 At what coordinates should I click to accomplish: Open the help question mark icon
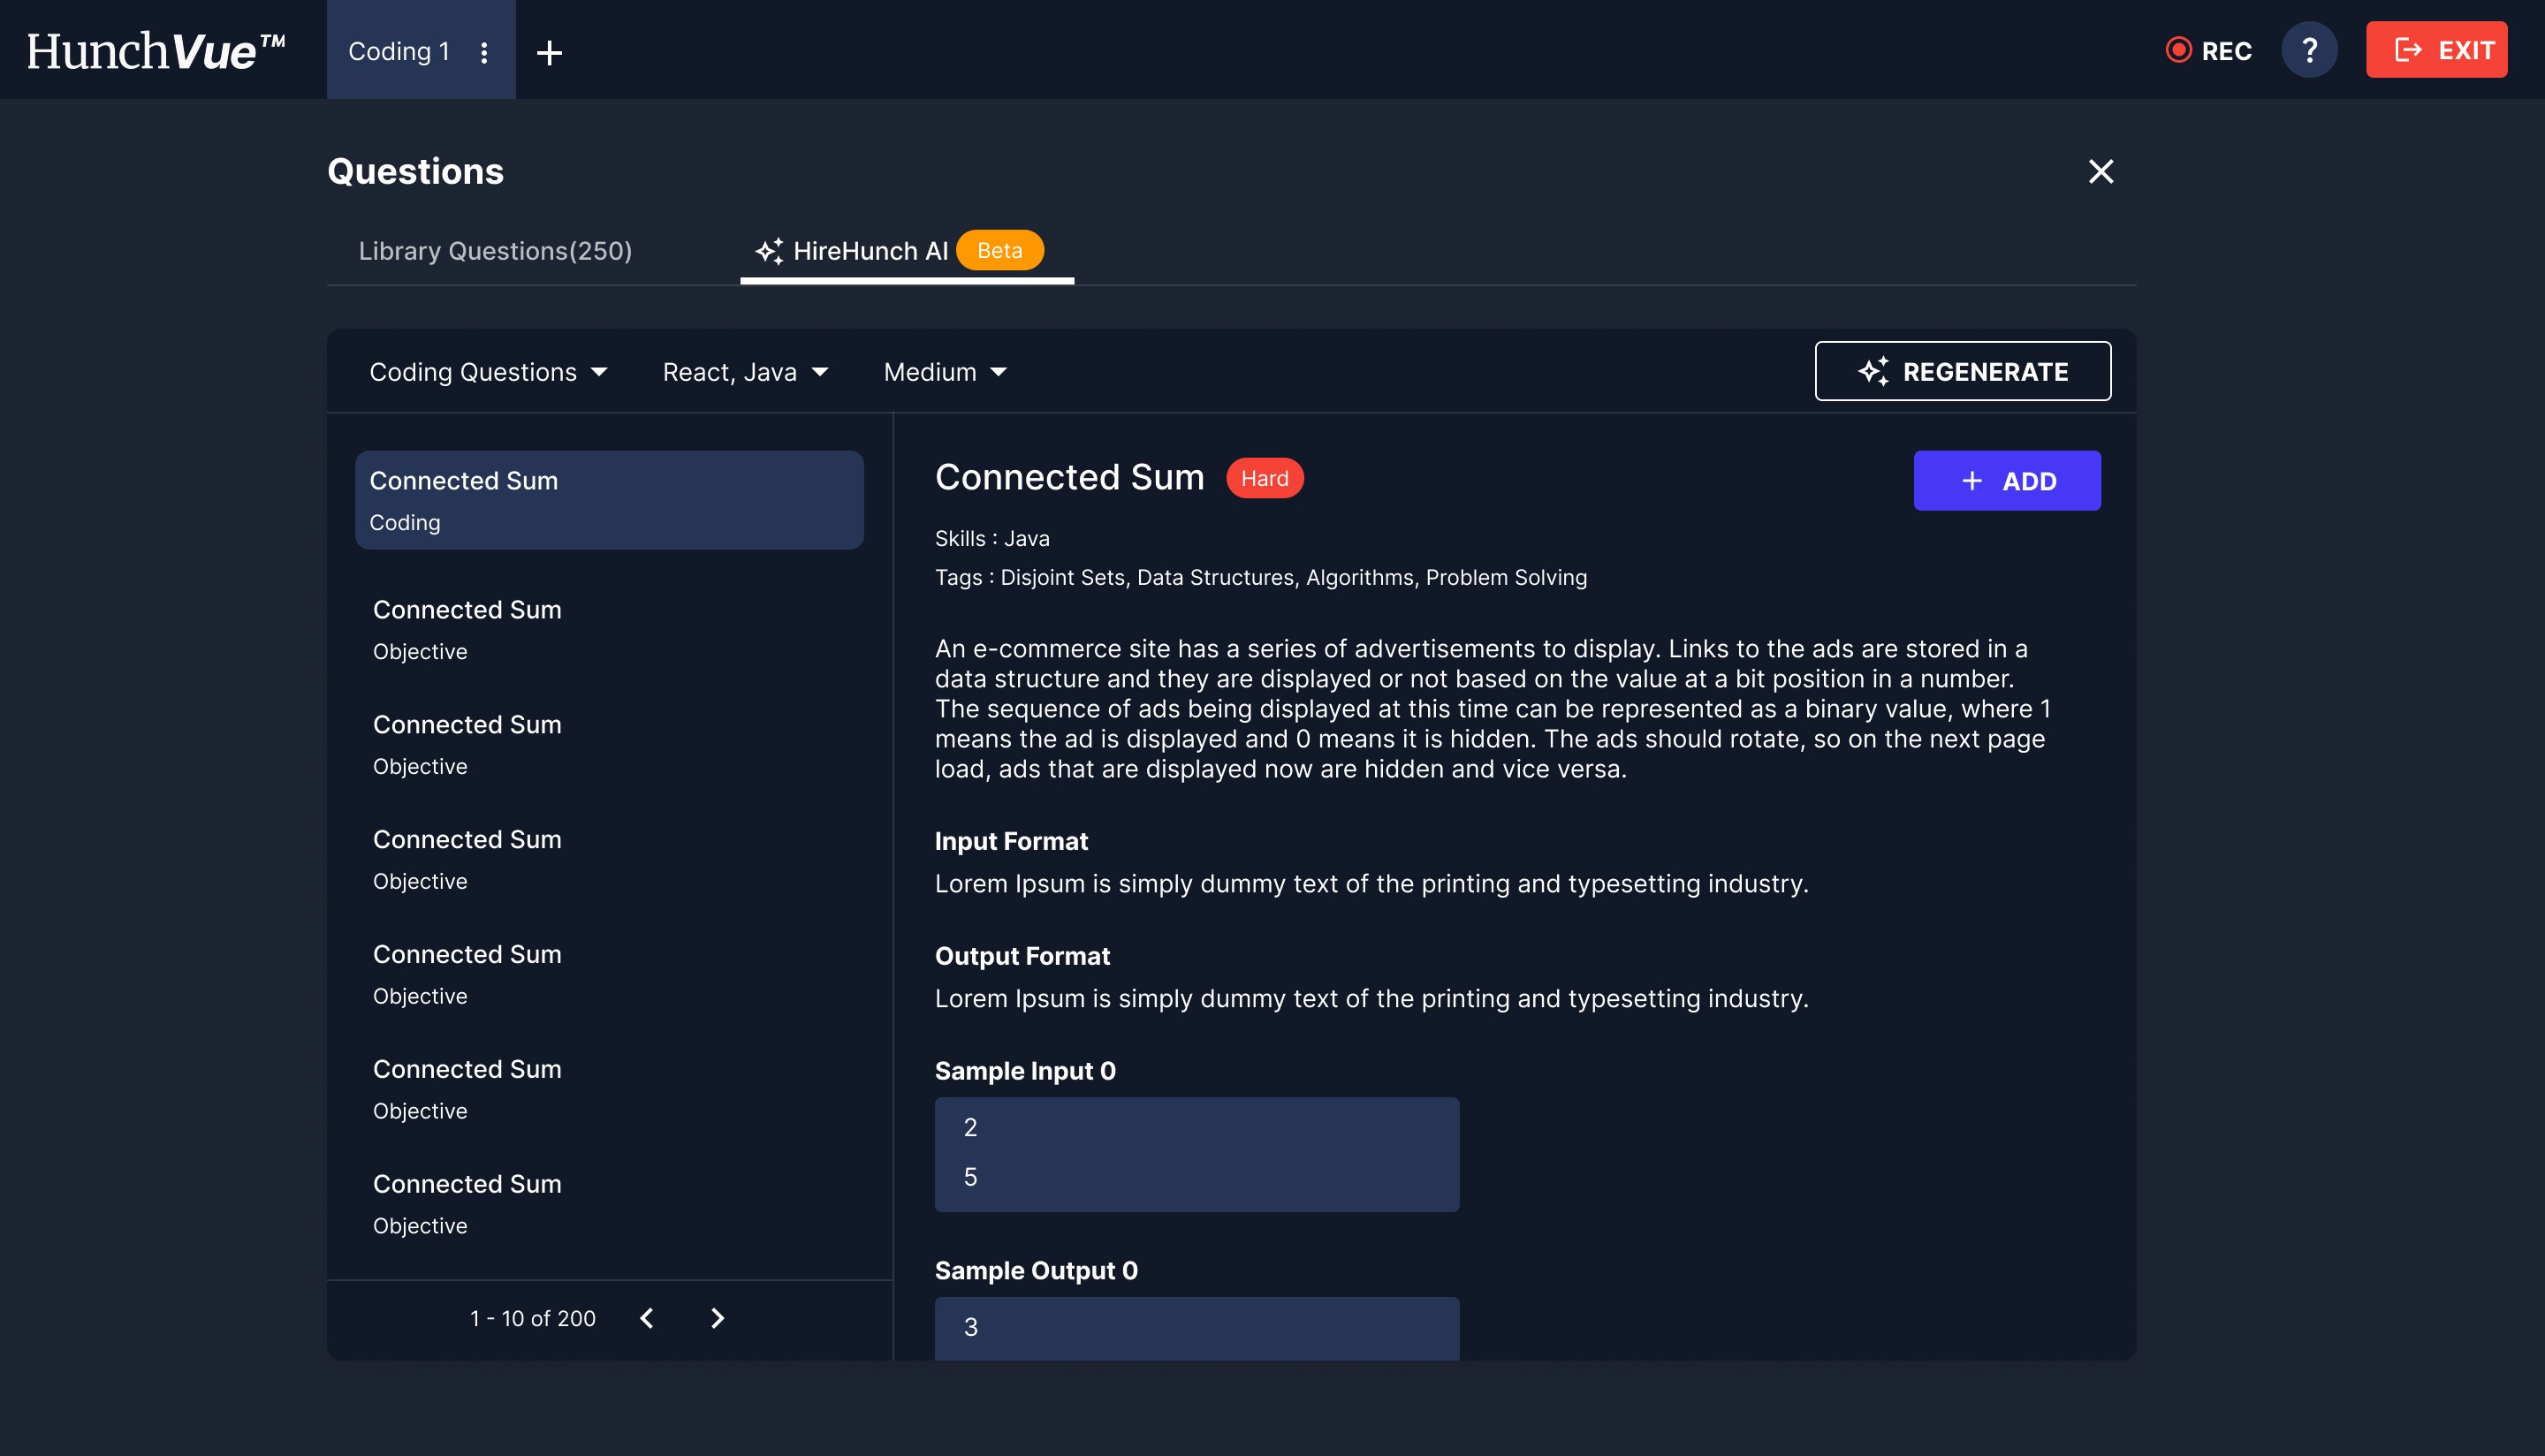click(x=2308, y=50)
